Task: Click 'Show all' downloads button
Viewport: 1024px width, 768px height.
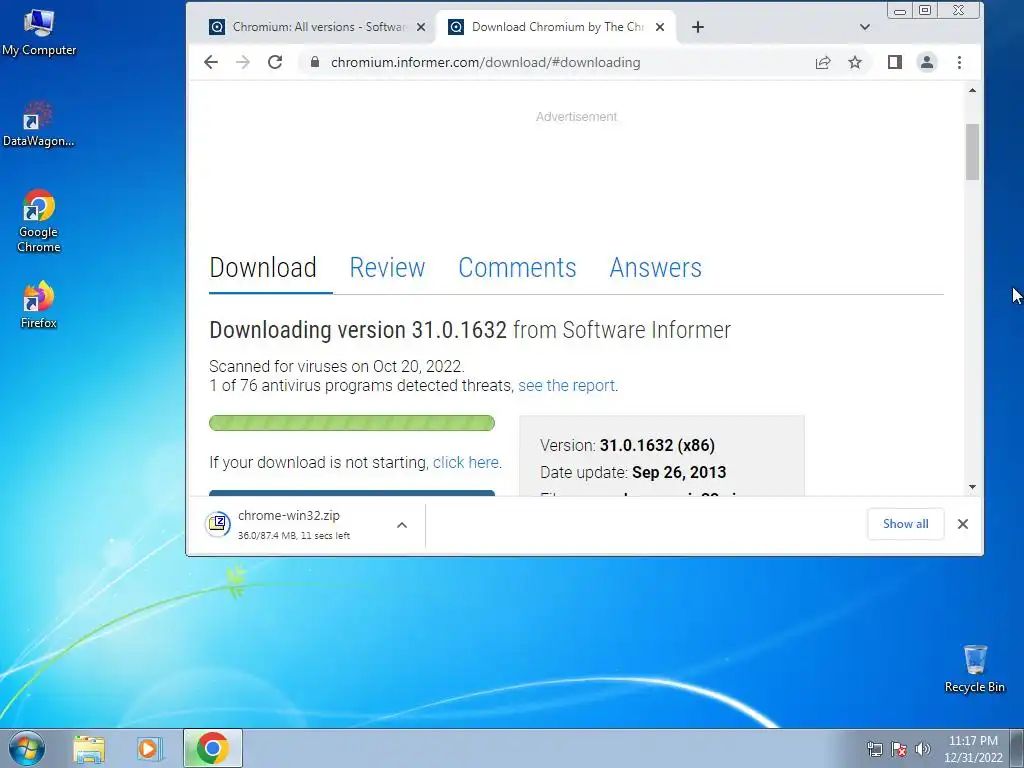Action: point(905,524)
